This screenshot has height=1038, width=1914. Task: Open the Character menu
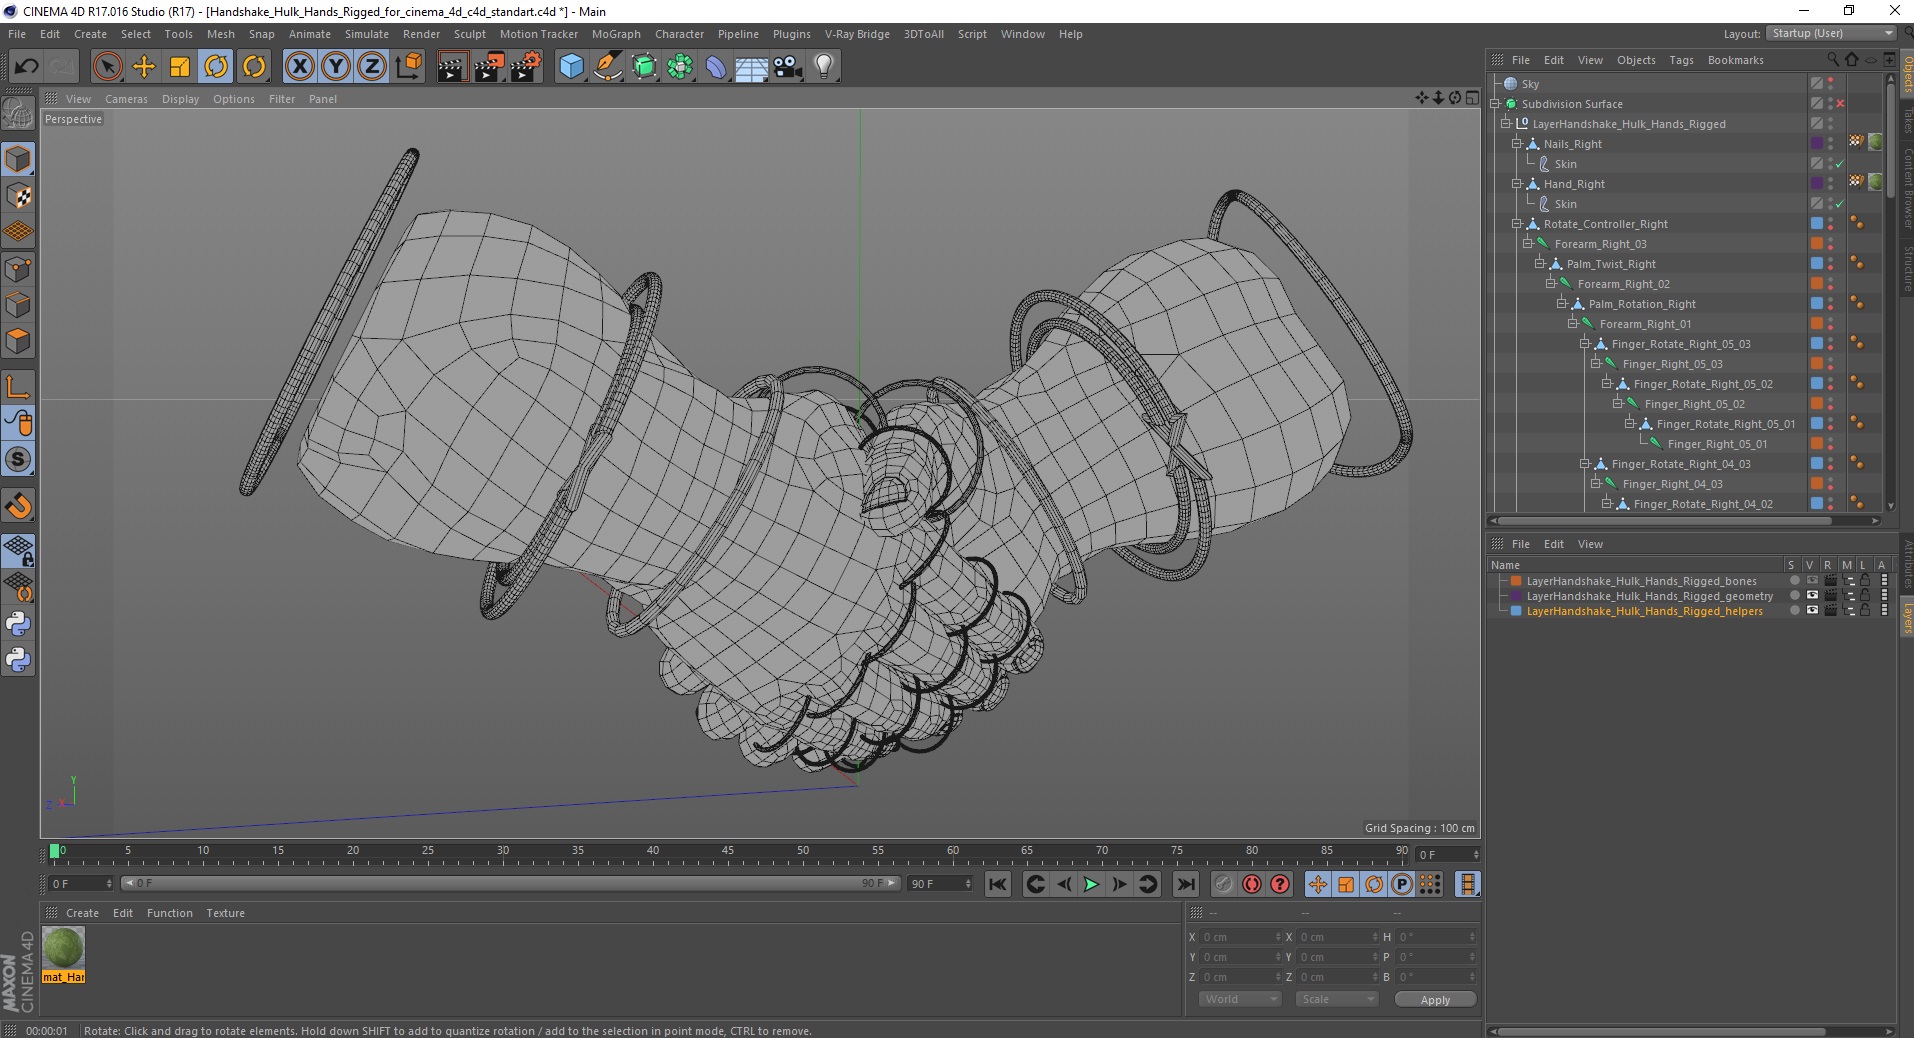pyautogui.click(x=679, y=34)
